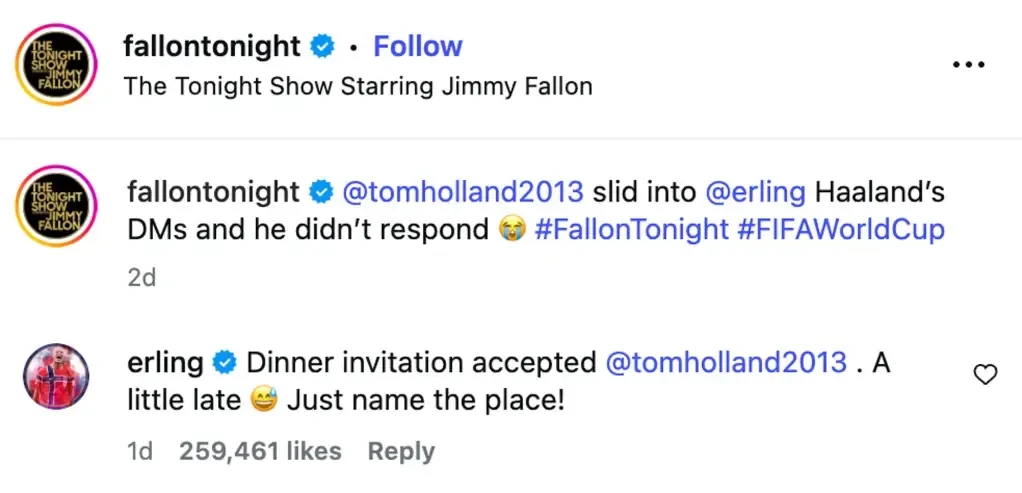Screen dimensions: 1022x493
Task: Click the fallontonight username in caption
Action: pyautogui.click(x=214, y=192)
